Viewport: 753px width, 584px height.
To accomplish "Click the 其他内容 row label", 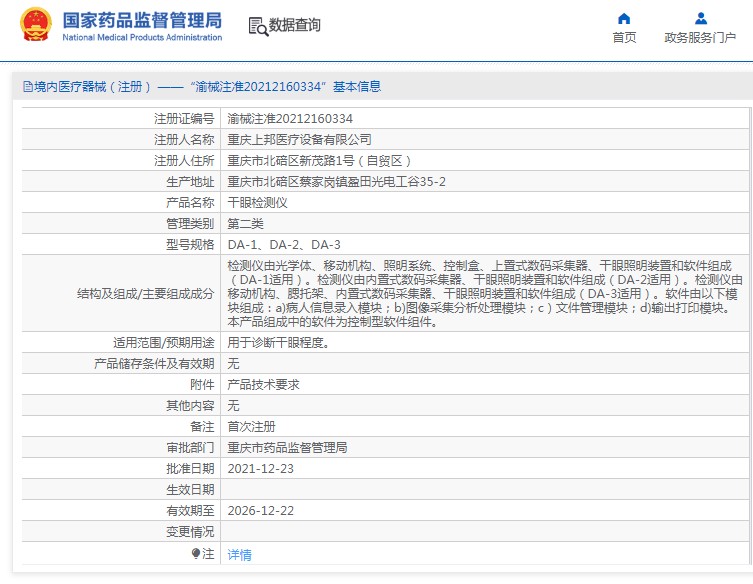I will click(x=190, y=406).
